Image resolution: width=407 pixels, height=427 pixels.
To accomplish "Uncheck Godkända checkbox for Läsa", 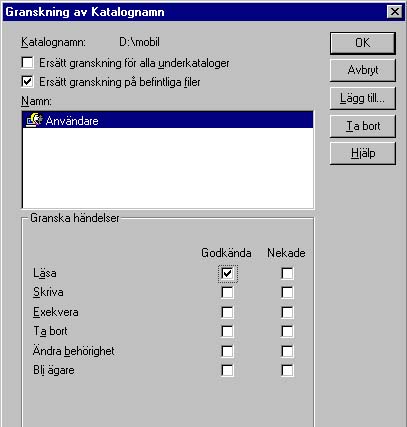I will click(227, 274).
